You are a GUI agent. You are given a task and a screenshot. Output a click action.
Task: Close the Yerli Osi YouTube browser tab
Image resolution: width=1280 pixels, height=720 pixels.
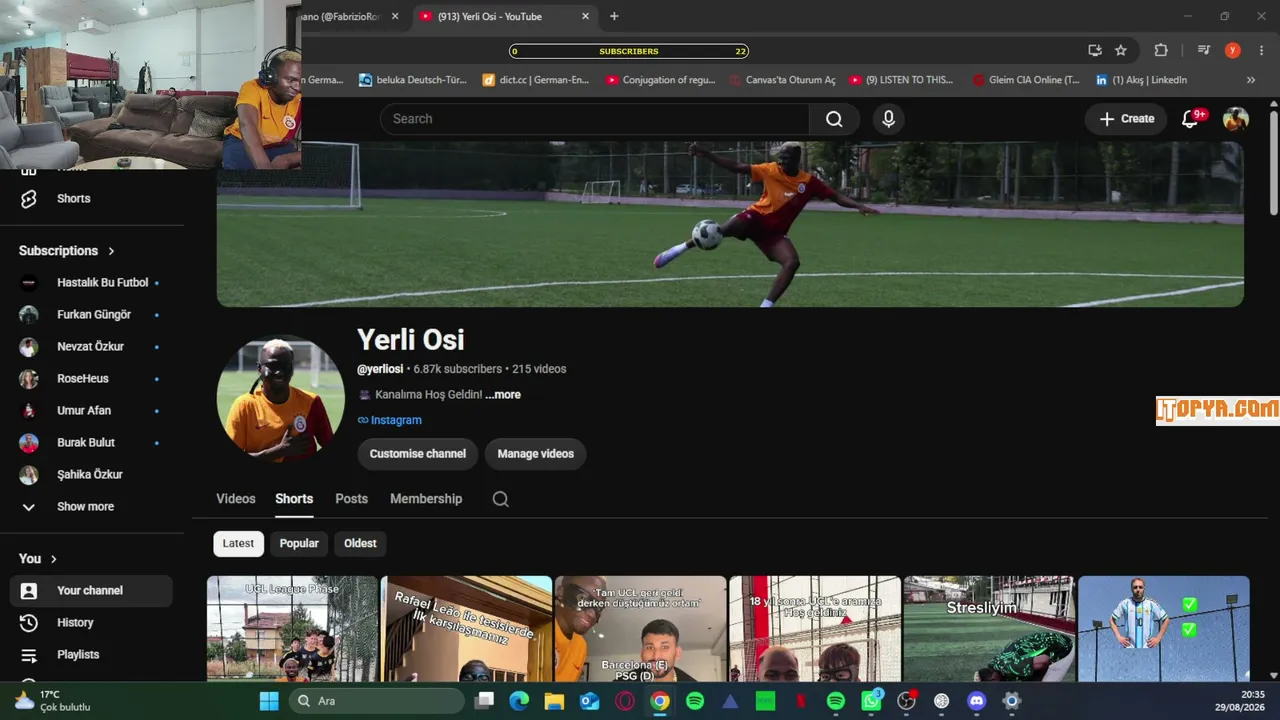click(586, 16)
